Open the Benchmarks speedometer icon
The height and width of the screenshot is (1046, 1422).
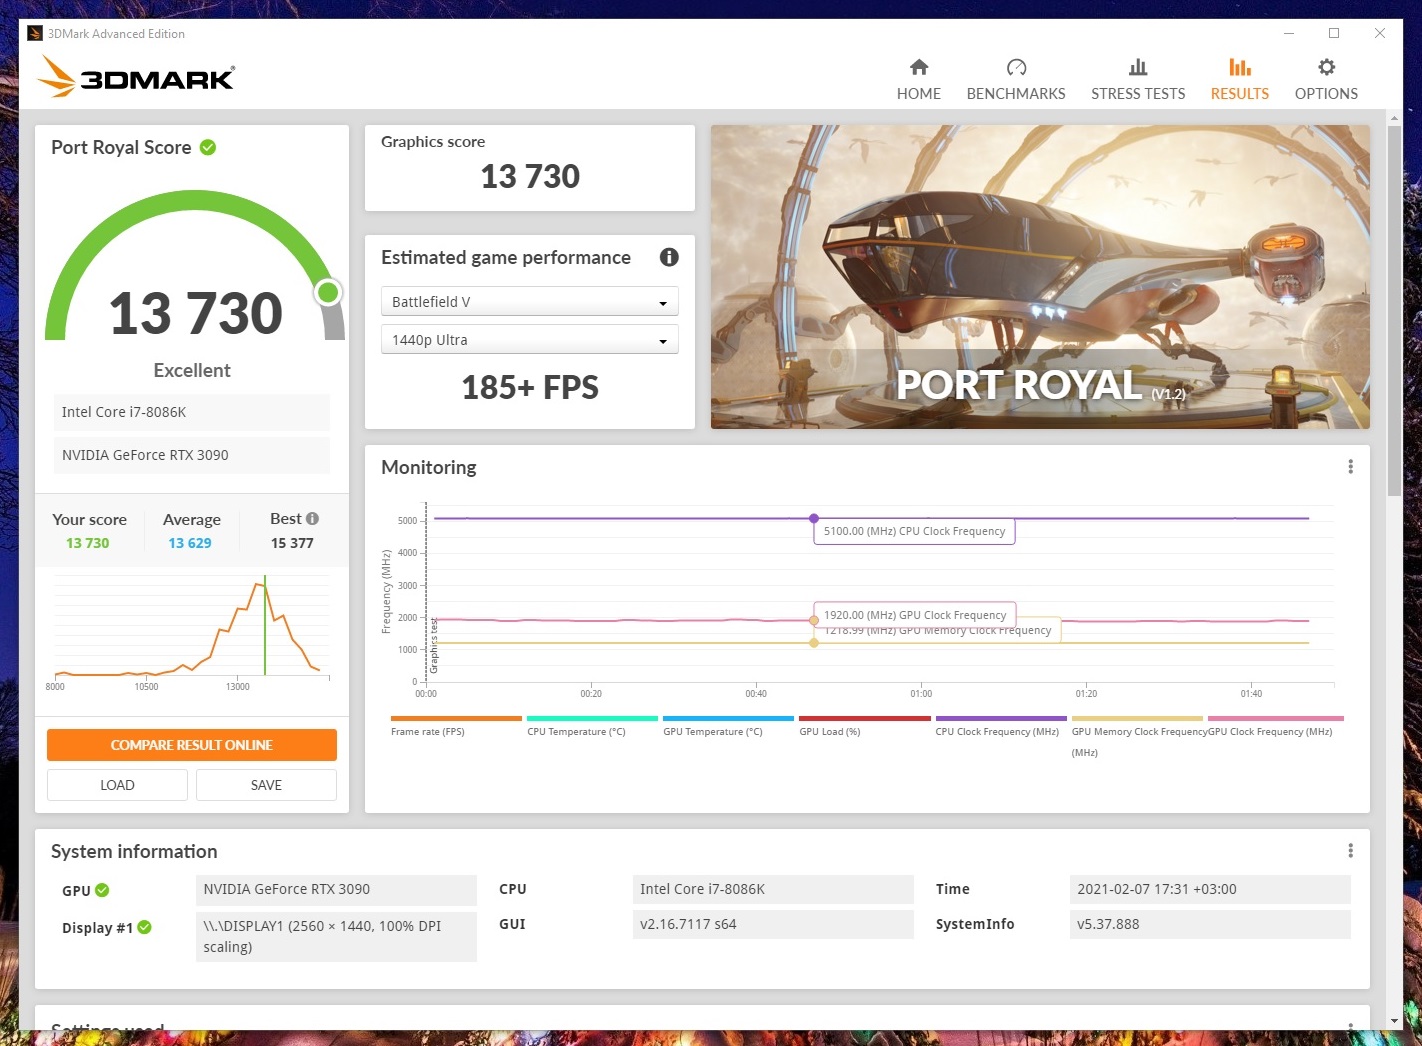click(1016, 67)
